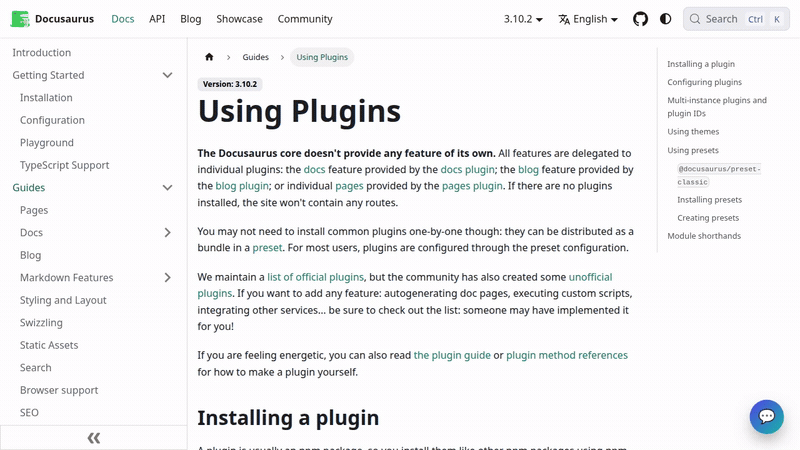Jump to 'Configuring plugins' in TOC
The image size is (800, 450).
point(705,82)
